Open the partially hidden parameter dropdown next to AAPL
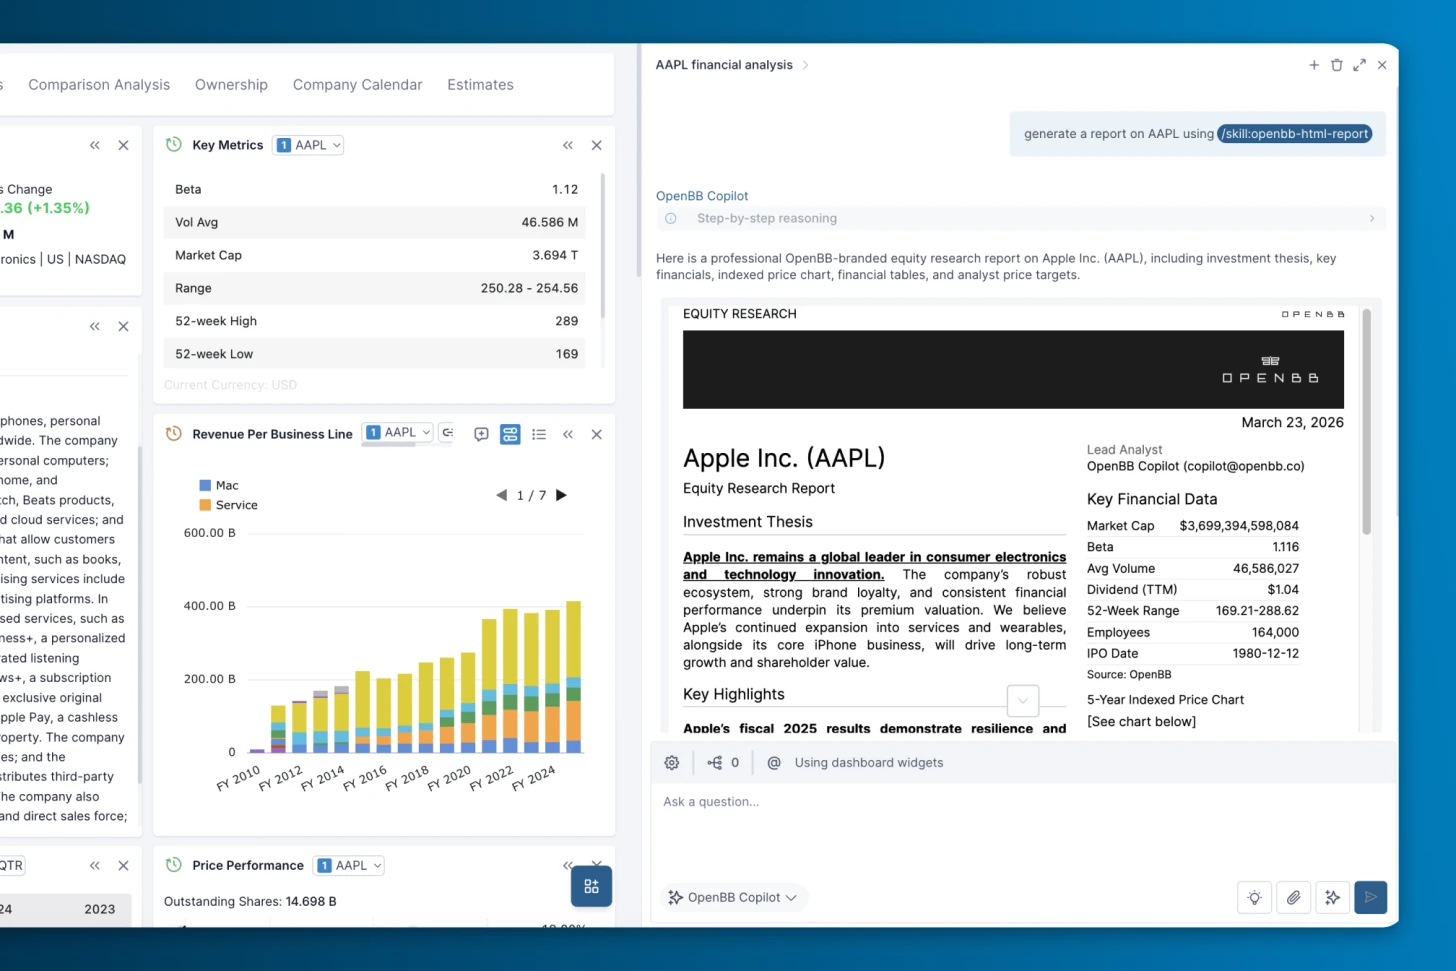Viewport: 1456px width, 971px height. coord(447,432)
